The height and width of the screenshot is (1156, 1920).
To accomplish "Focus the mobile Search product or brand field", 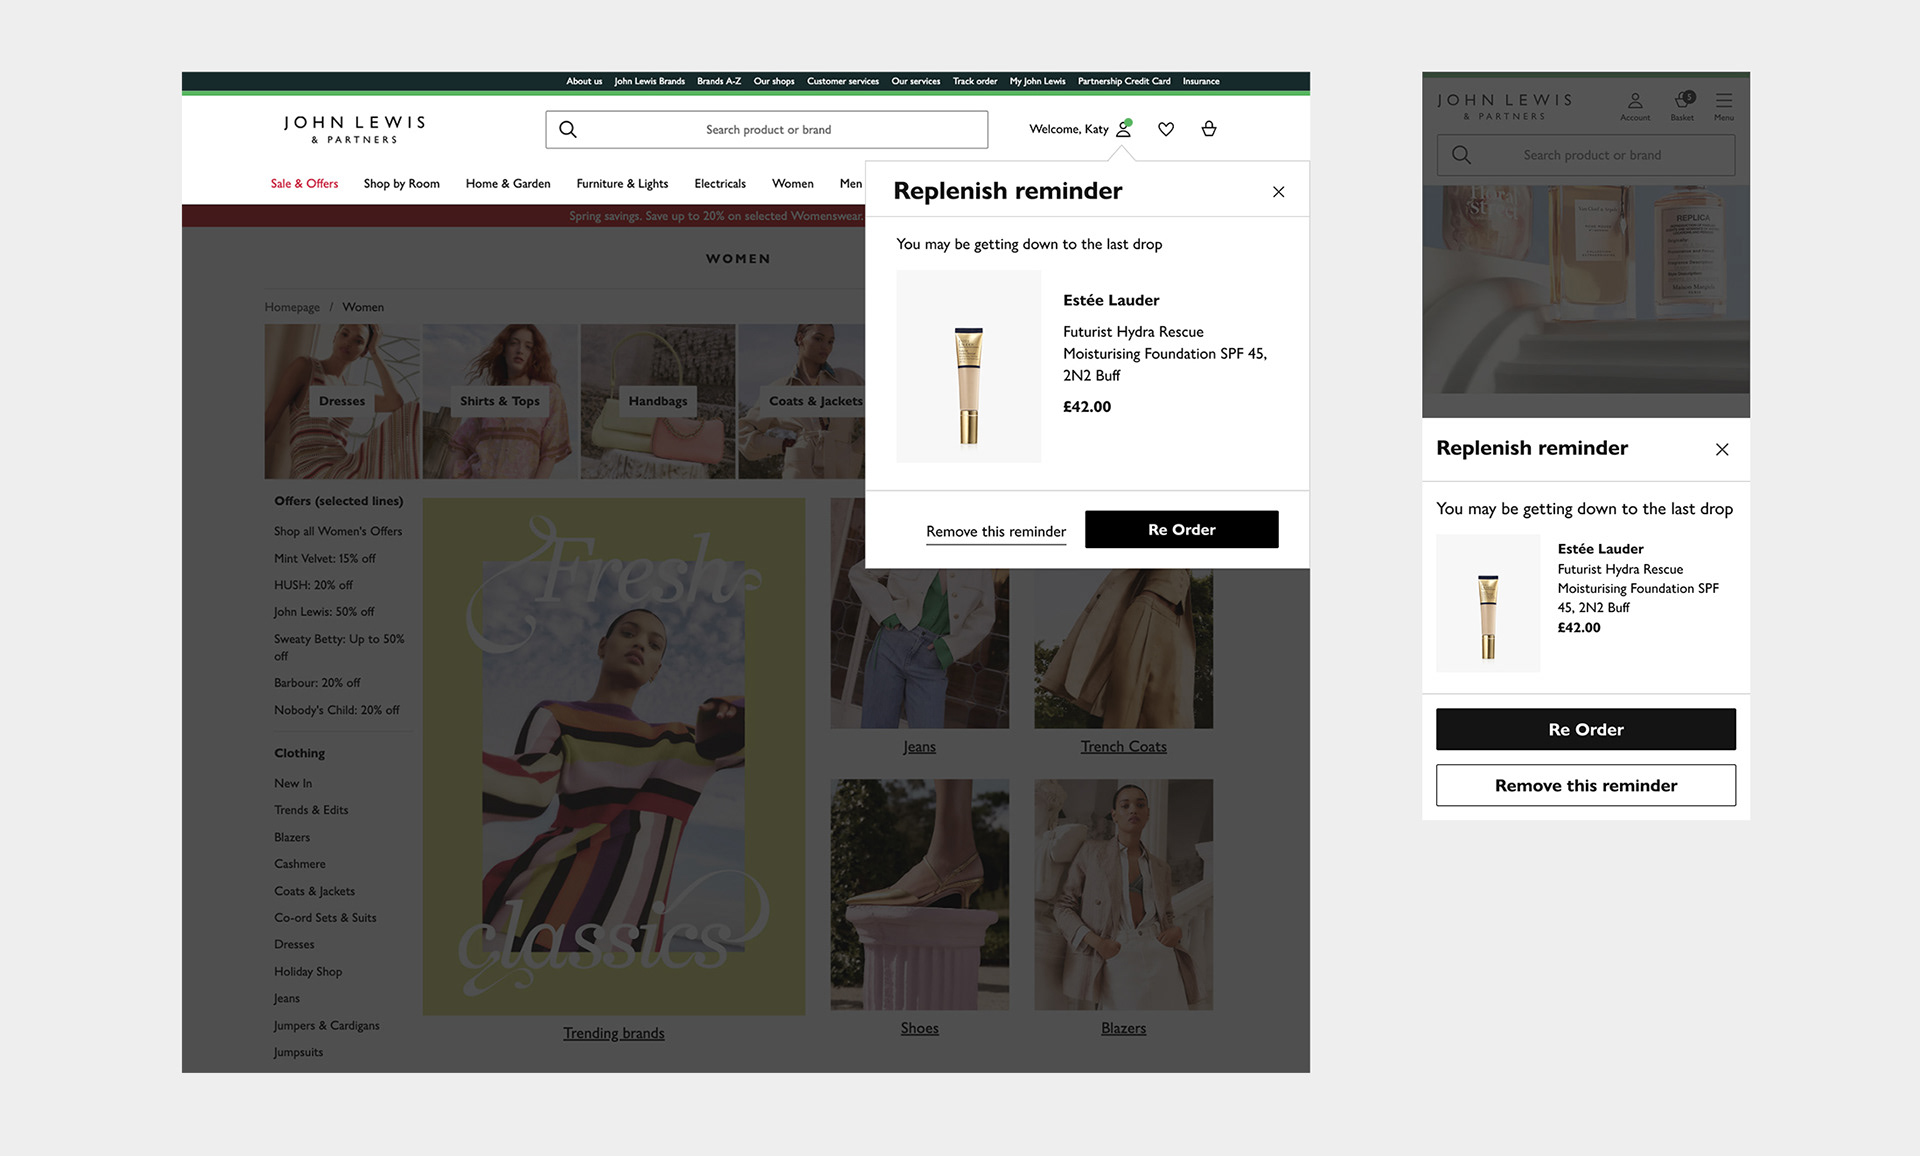I will click(1586, 155).
